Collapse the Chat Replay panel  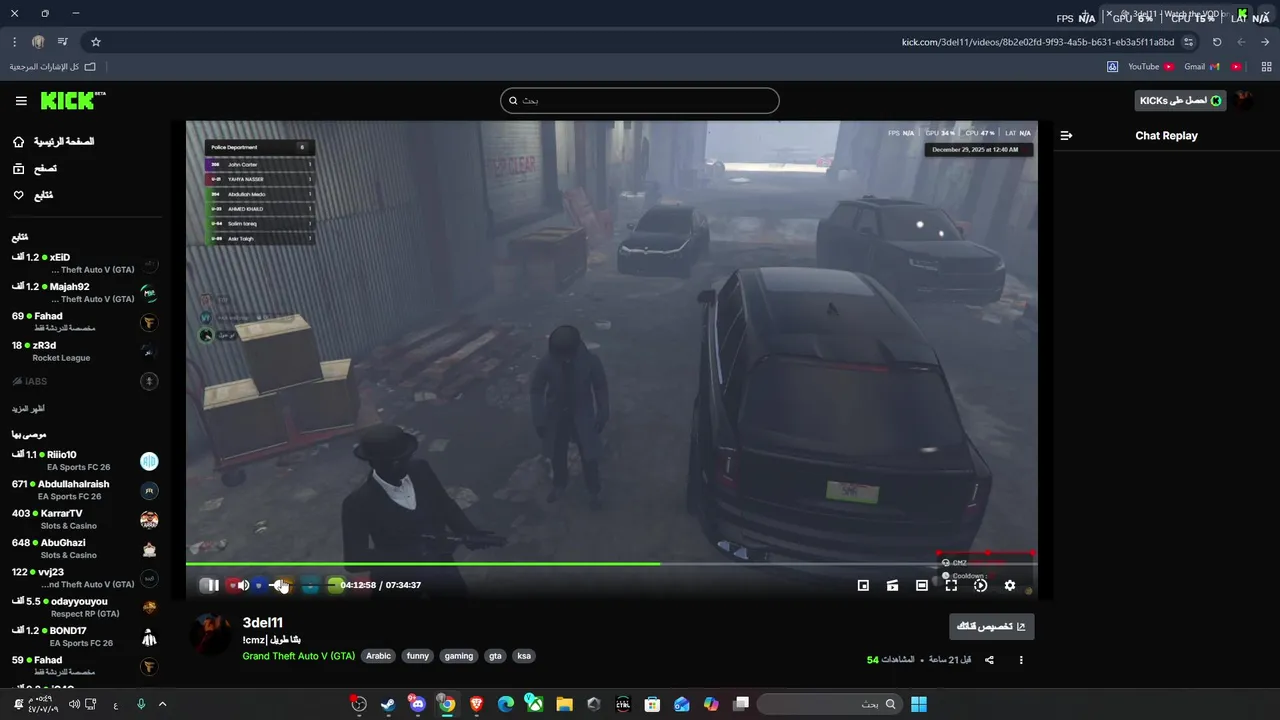(1066, 136)
